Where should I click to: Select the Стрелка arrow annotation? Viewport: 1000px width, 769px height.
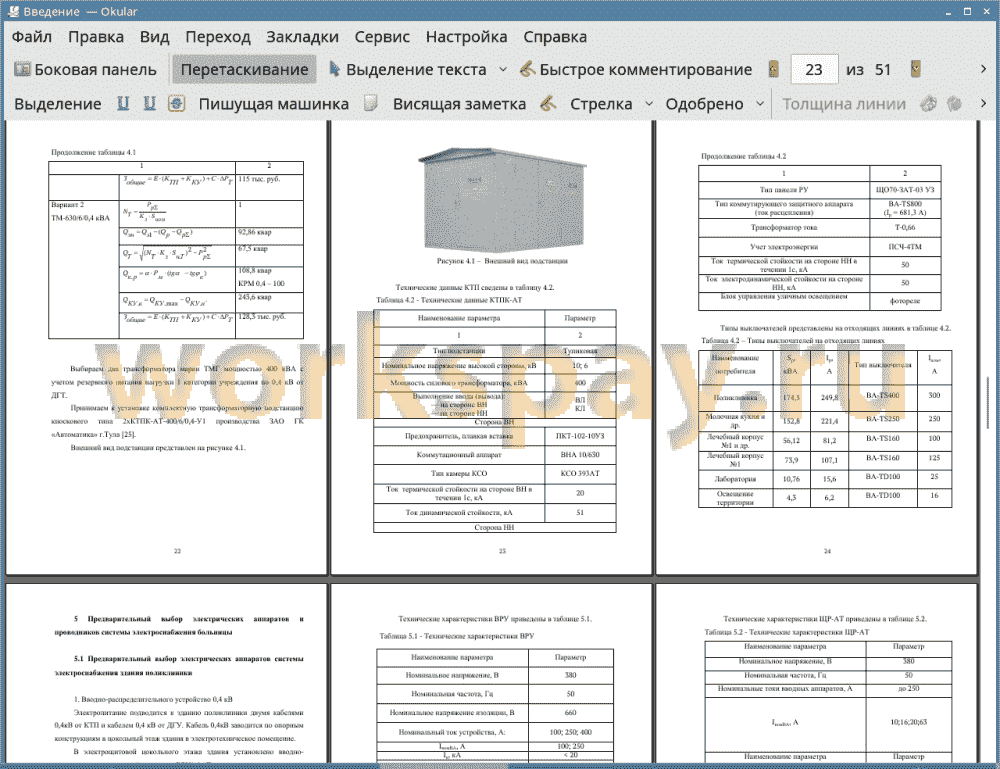coord(601,104)
